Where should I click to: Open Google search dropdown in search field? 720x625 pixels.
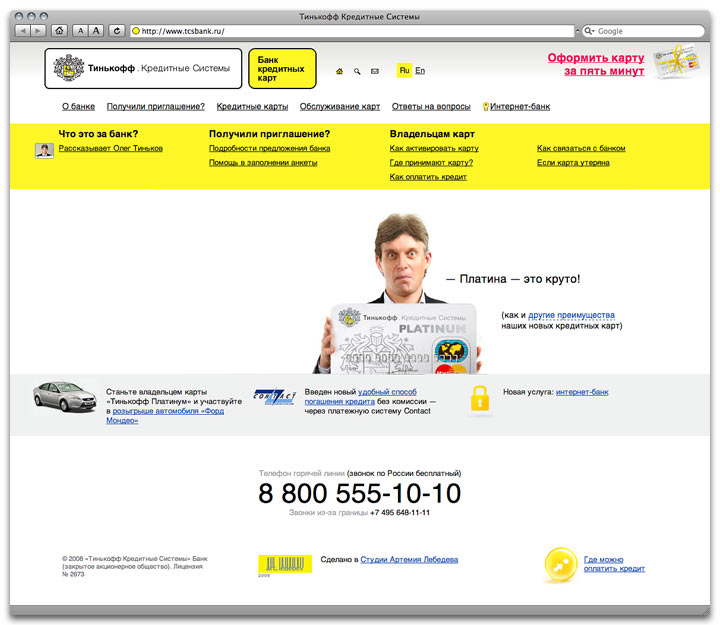(x=589, y=31)
